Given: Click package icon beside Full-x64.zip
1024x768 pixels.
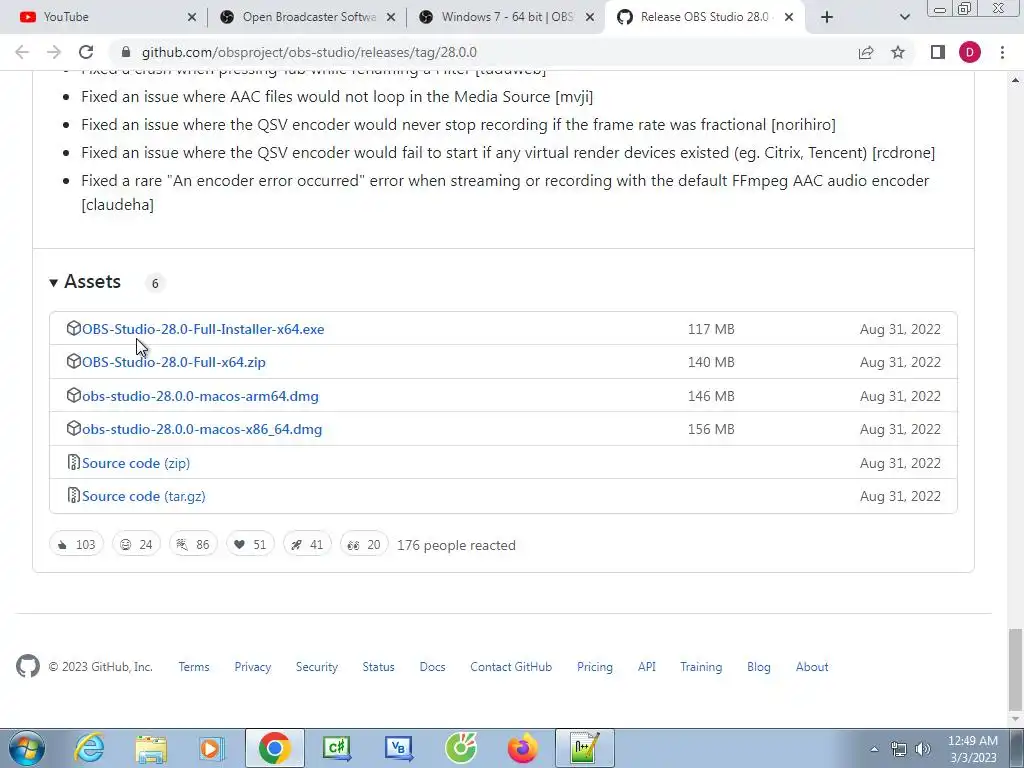Looking at the screenshot, I should pos(74,361).
